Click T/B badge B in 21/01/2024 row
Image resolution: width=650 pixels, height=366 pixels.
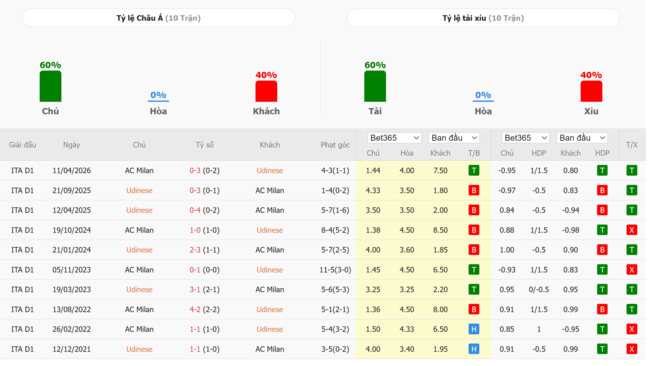pos(474,250)
